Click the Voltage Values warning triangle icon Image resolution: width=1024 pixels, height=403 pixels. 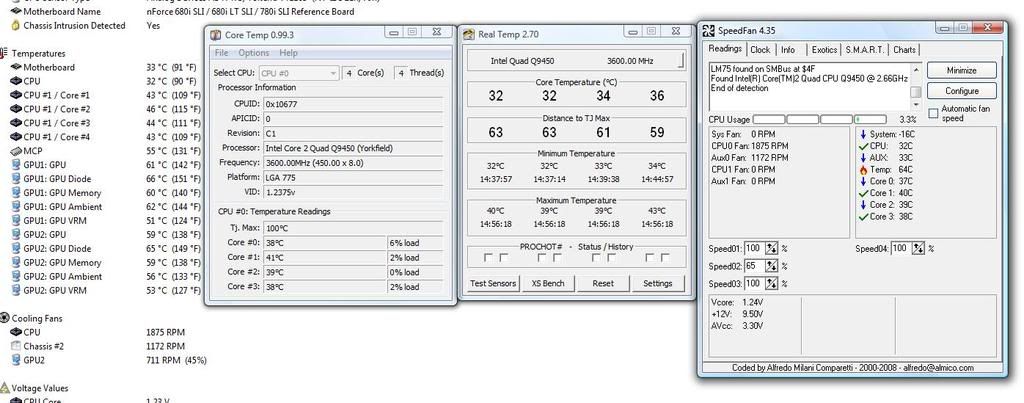(5, 388)
